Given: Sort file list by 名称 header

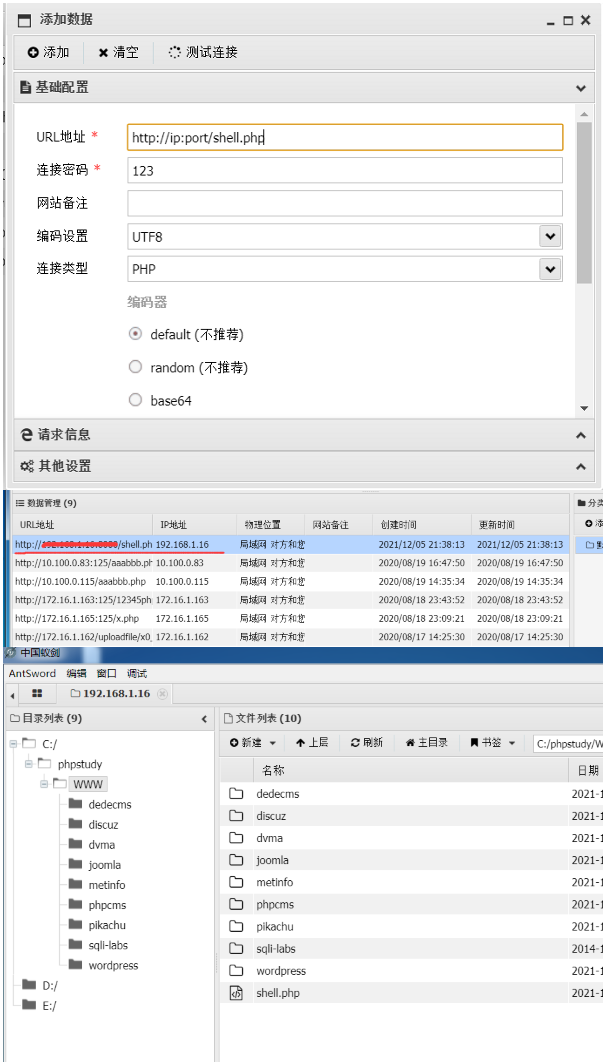Looking at the screenshot, I should point(410,770).
